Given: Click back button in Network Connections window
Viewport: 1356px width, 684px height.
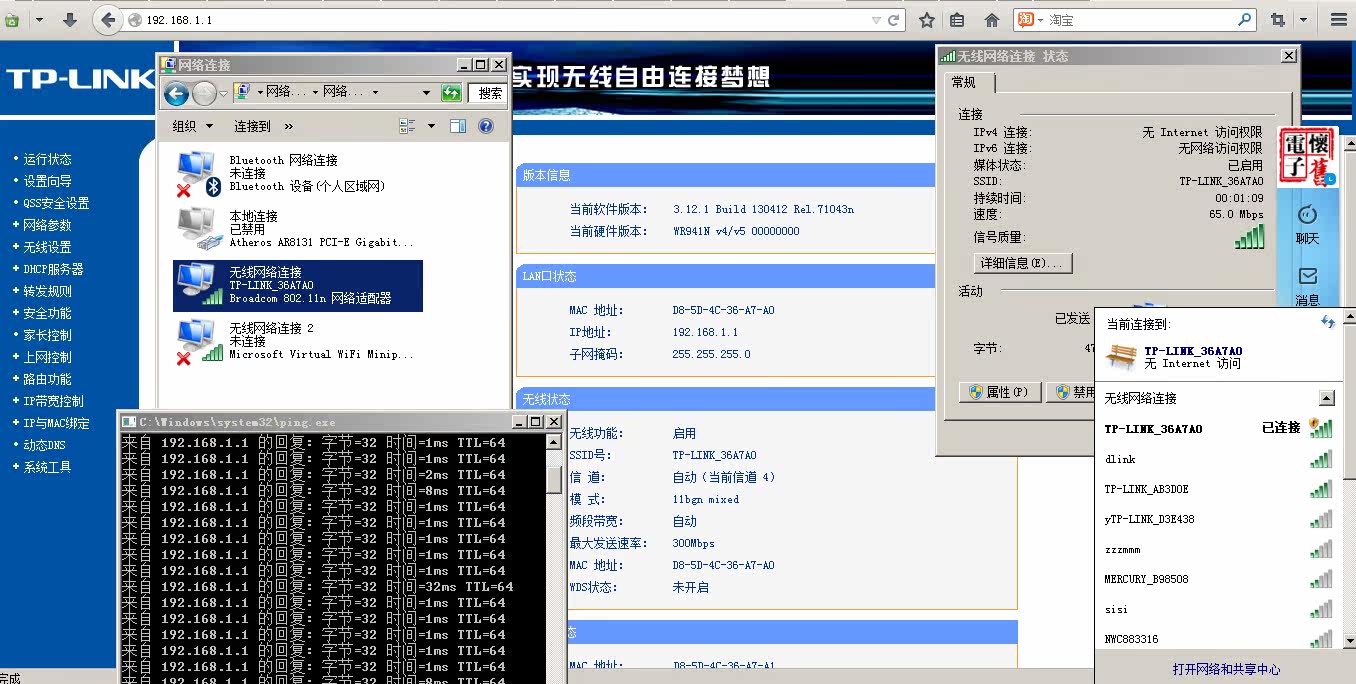Looking at the screenshot, I should 177,94.
